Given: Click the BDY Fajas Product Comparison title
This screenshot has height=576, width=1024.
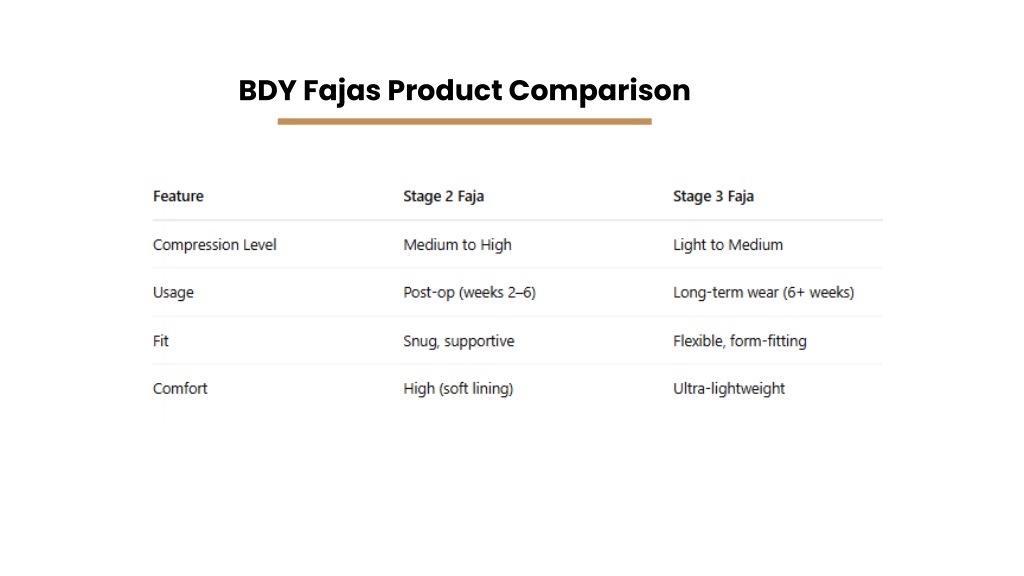Looking at the screenshot, I should pyautogui.click(x=464, y=91).
